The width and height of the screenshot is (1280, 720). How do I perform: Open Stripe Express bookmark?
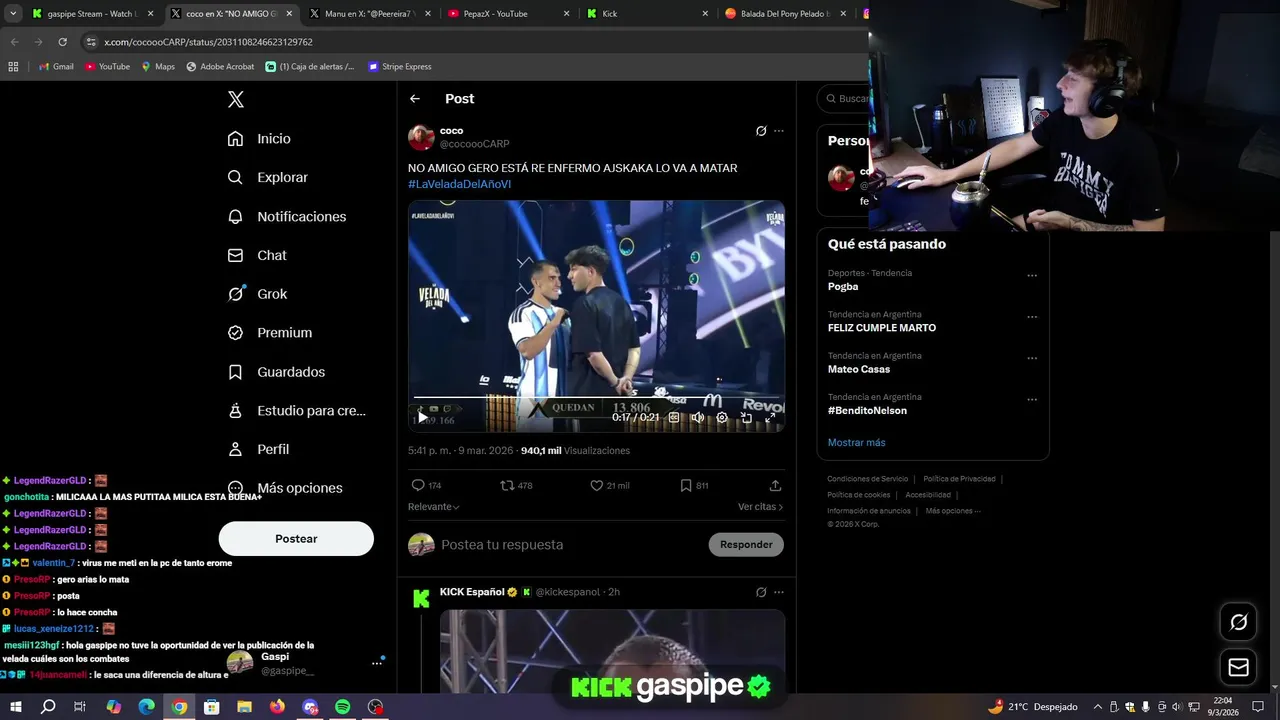tap(400, 67)
